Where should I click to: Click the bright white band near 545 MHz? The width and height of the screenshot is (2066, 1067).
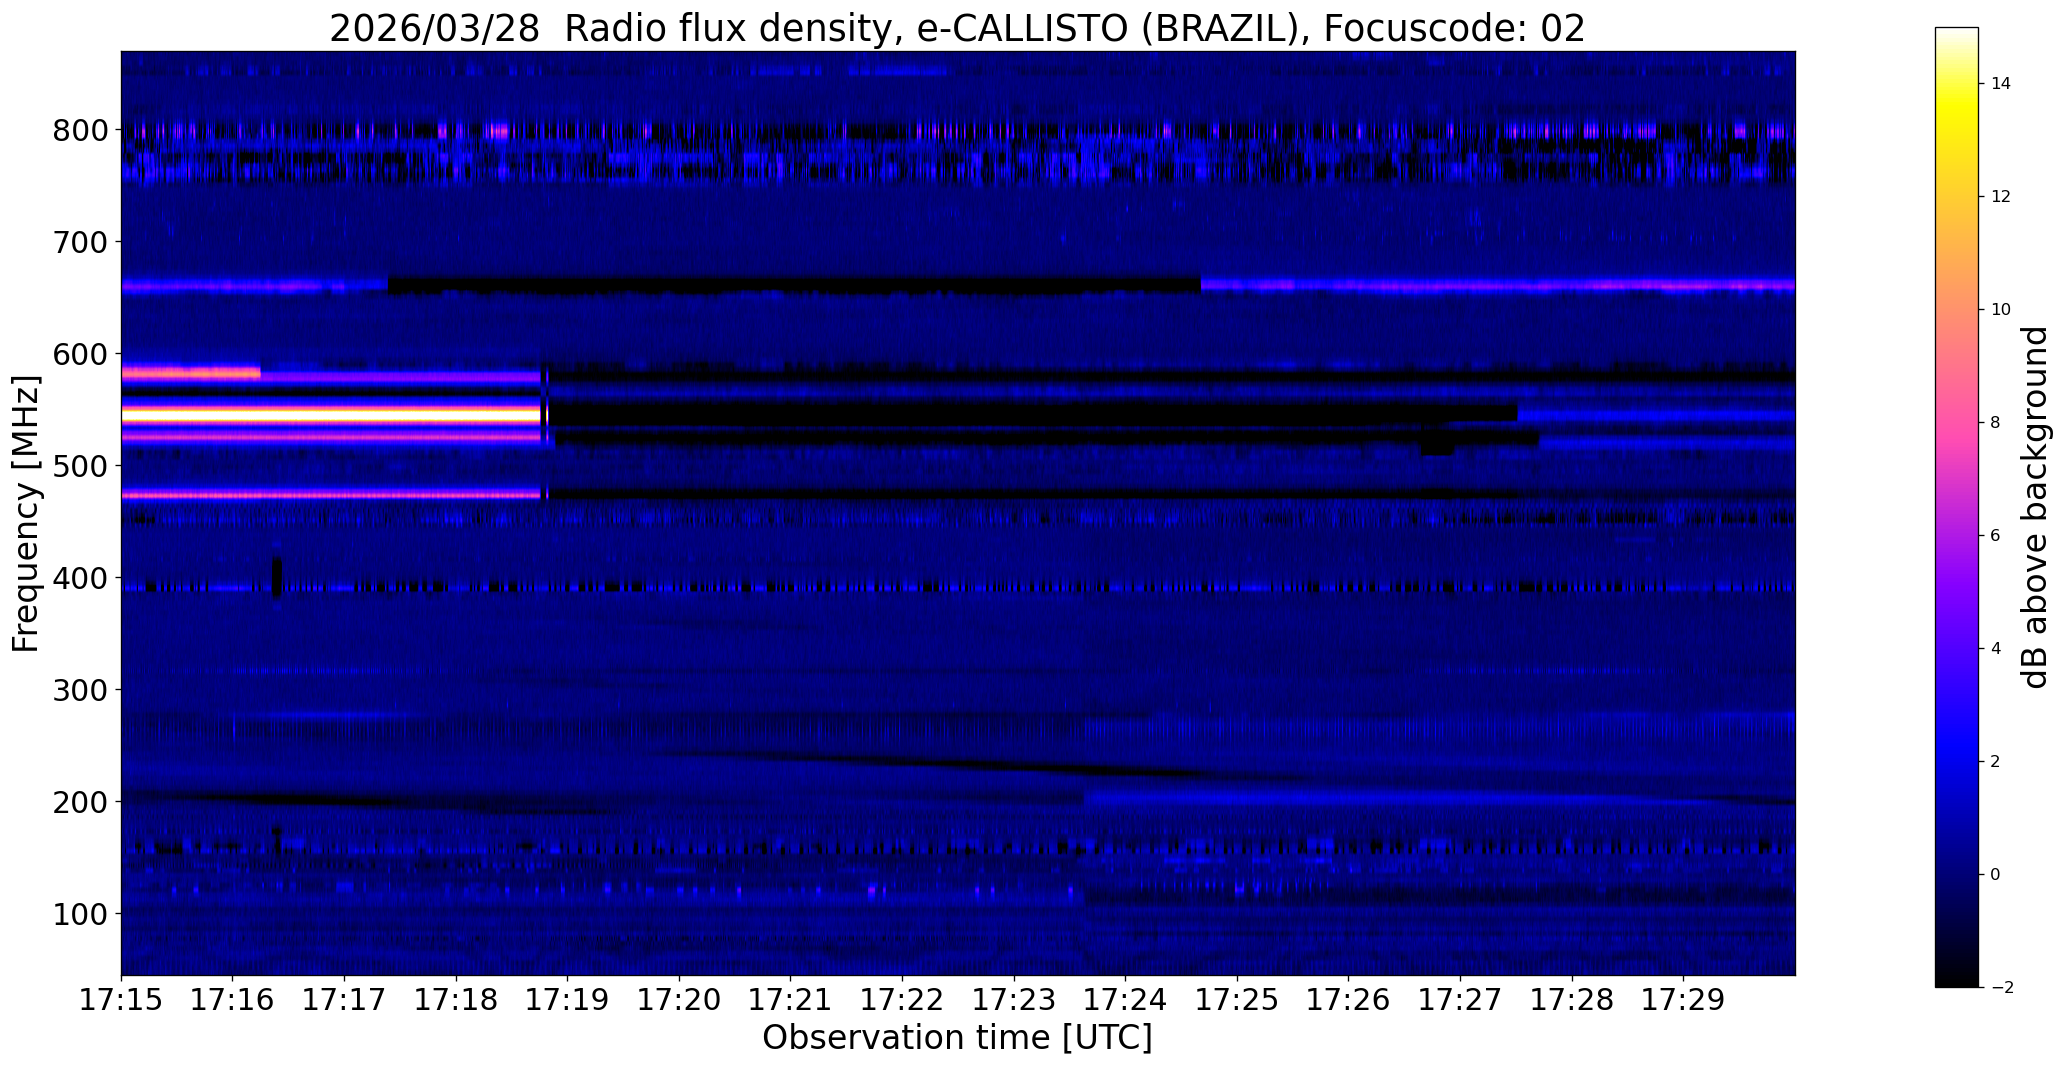pos(331,414)
